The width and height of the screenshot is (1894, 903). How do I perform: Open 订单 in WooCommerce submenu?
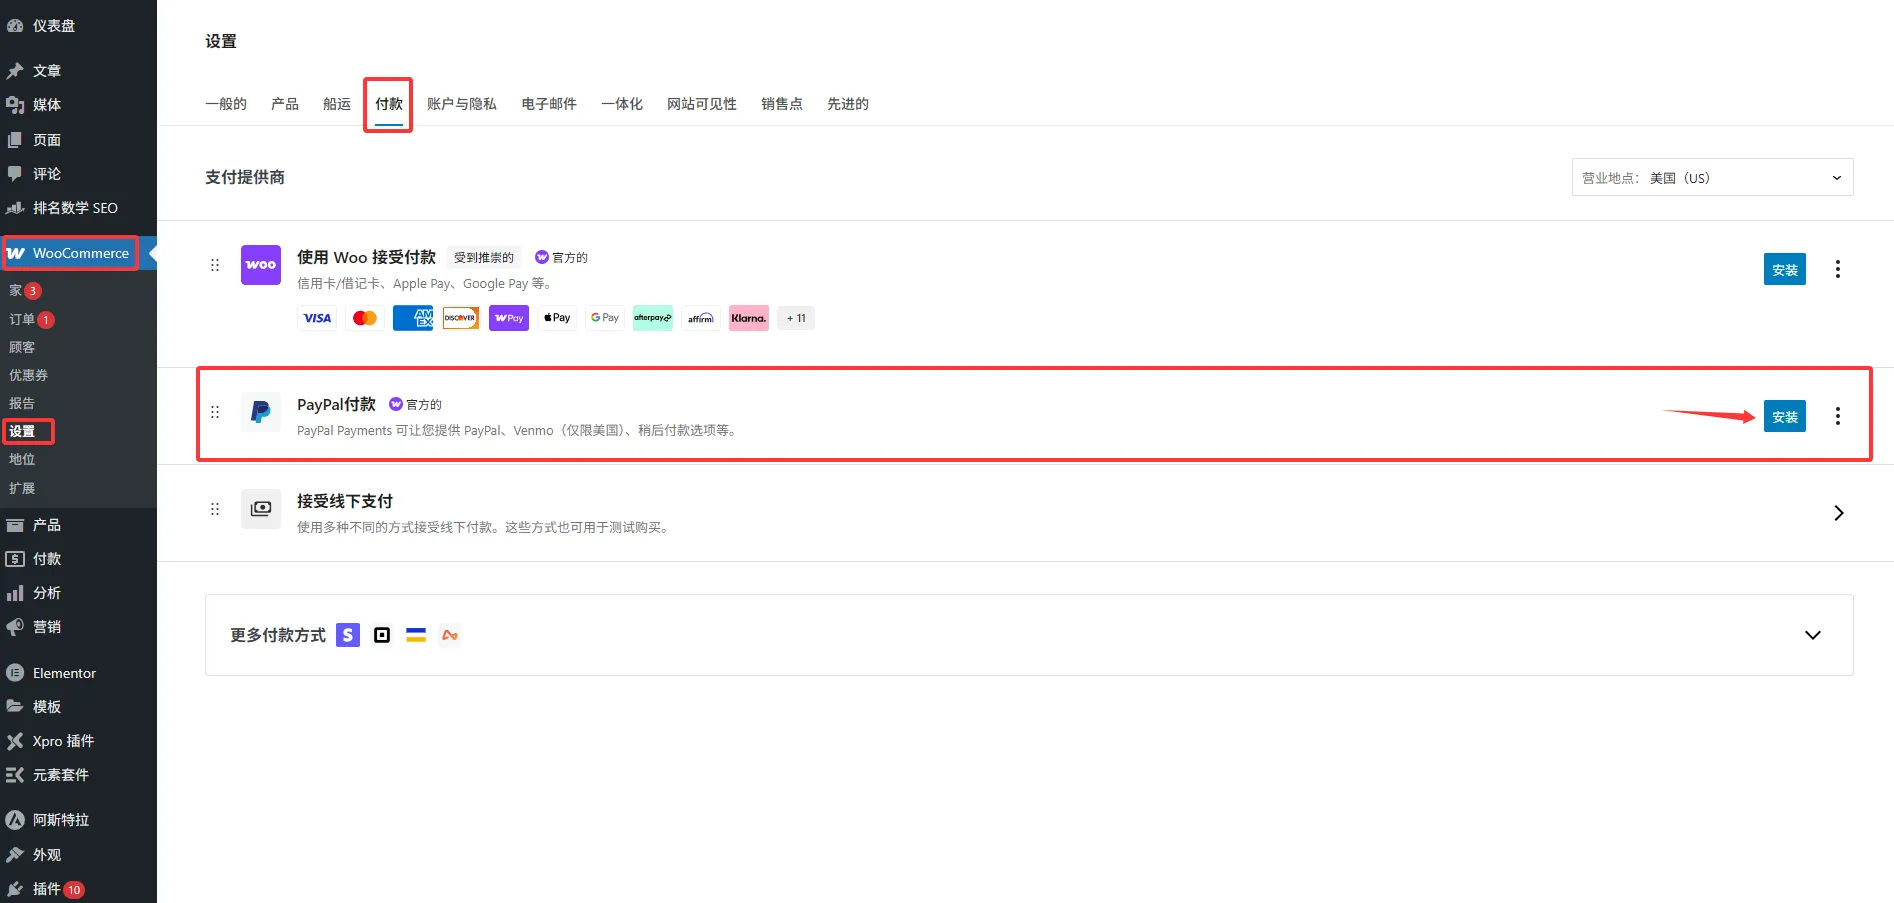click(22, 319)
